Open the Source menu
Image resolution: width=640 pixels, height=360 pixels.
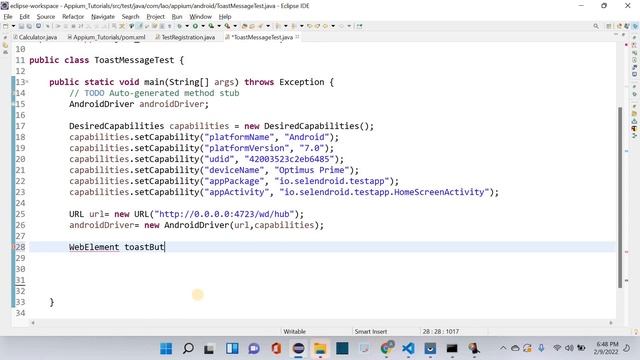coord(46,16)
